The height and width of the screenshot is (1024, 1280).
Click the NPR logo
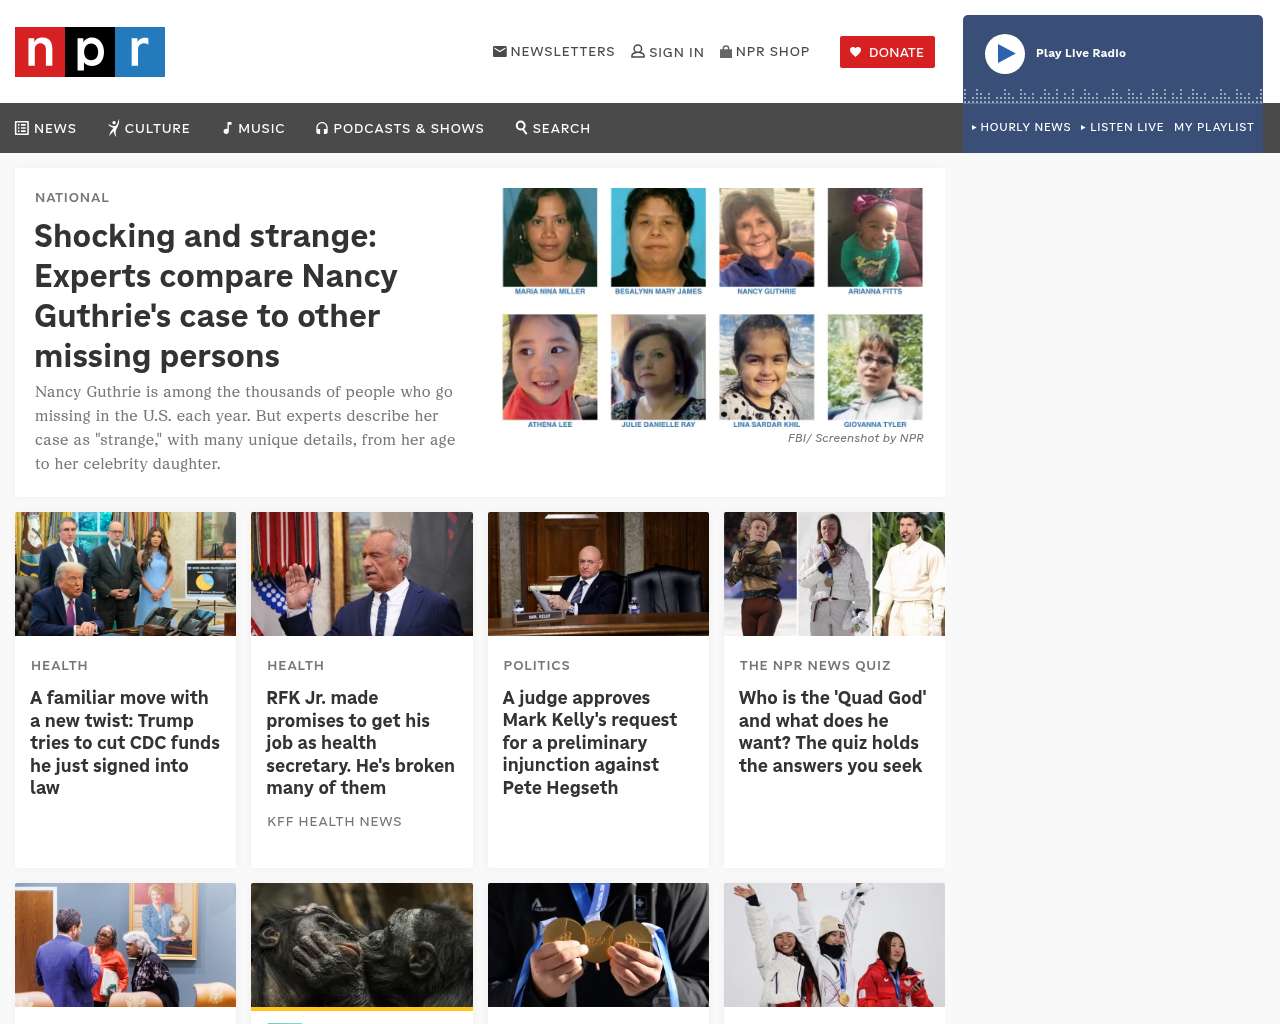click(90, 52)
